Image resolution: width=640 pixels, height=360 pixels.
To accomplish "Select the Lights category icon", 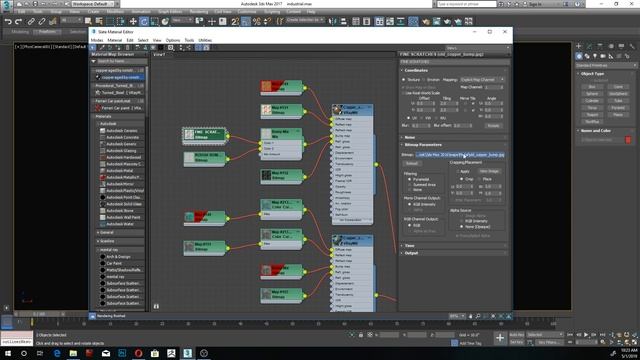I will pos(595,56).
